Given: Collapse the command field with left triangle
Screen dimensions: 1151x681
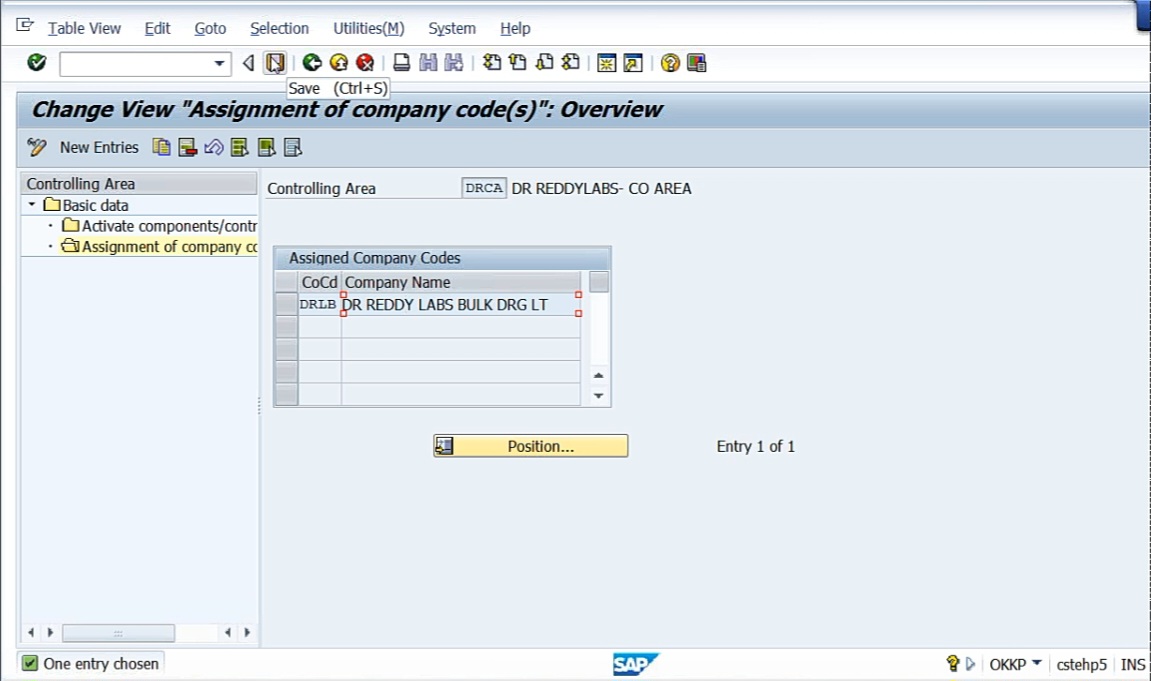Looking at the screenshot, I should click(x=248, y=64).
